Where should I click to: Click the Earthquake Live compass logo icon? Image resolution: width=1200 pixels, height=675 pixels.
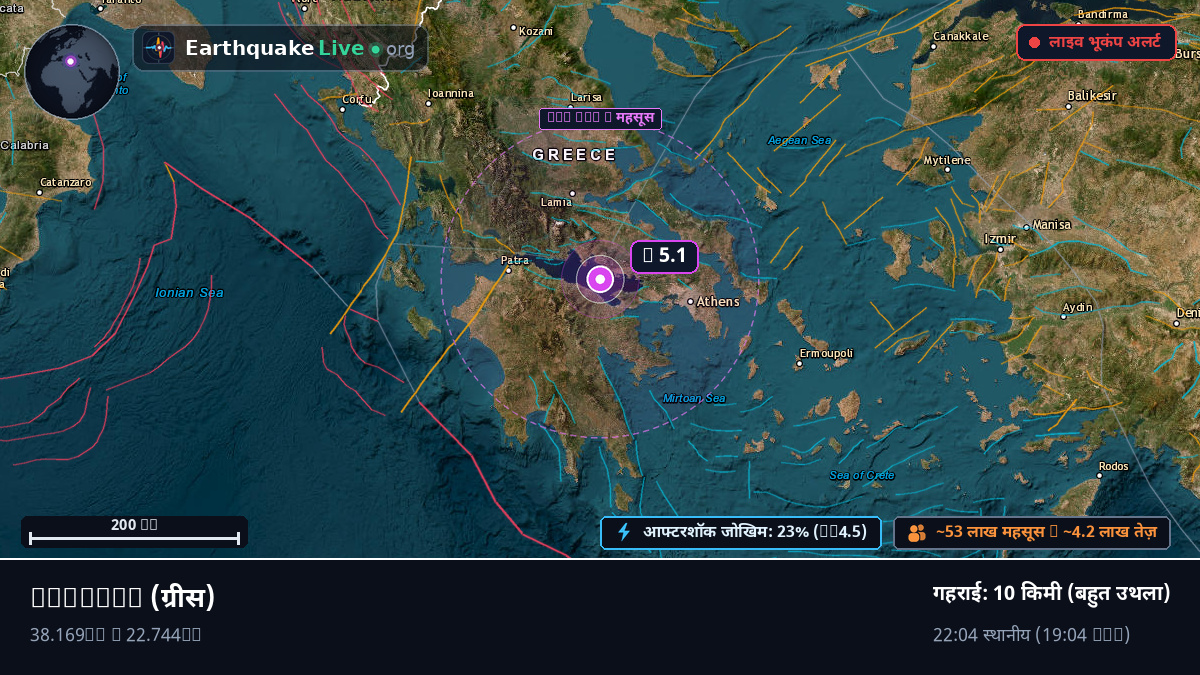[158, 48]
